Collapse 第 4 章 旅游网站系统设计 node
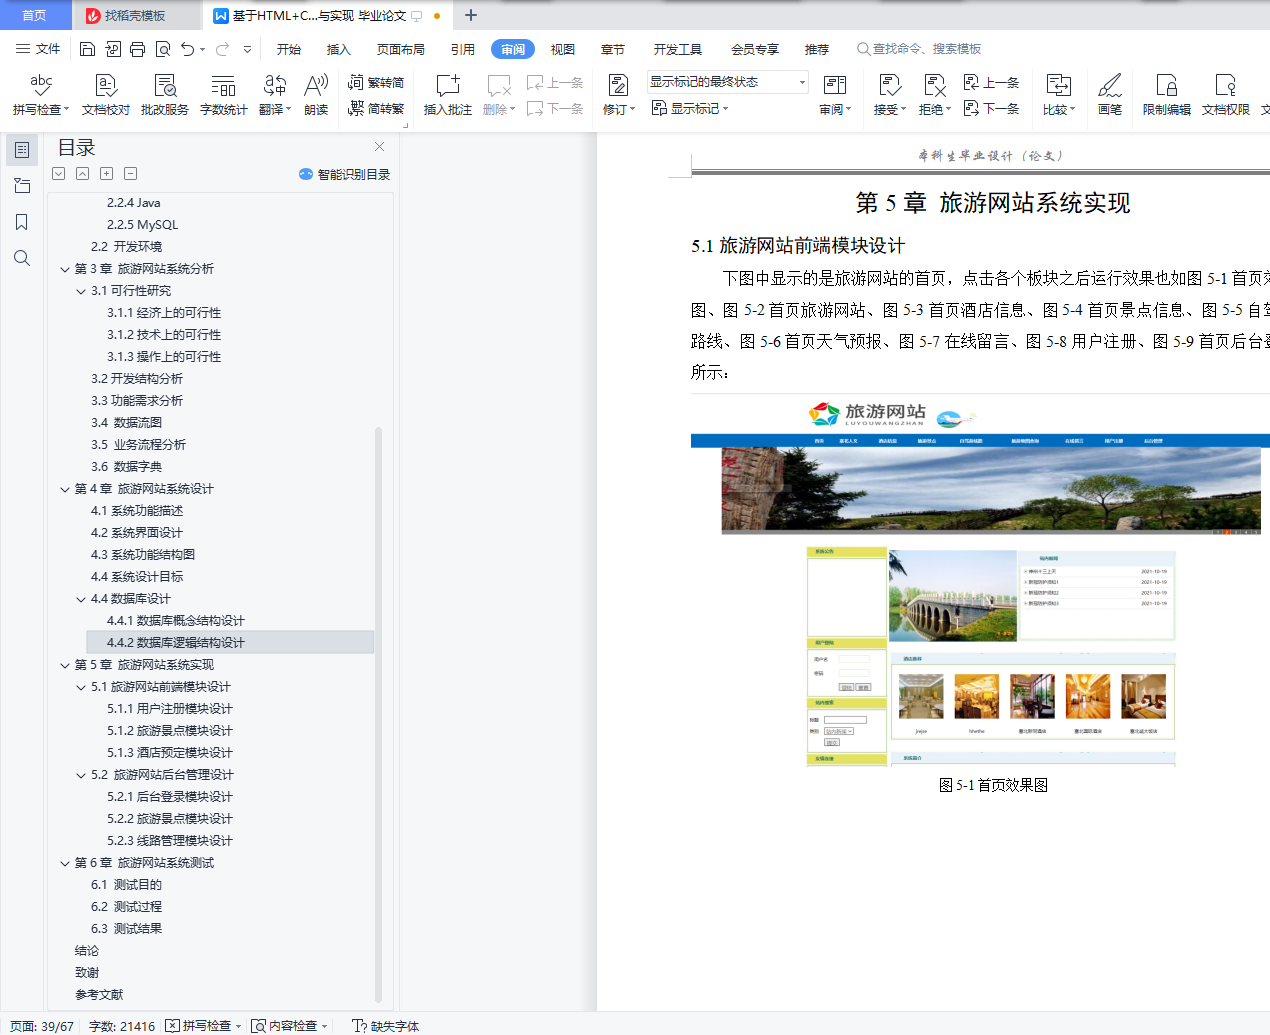Image resolution: width=1270 pixels, height=1035 pixels. (x=65, y=489)
